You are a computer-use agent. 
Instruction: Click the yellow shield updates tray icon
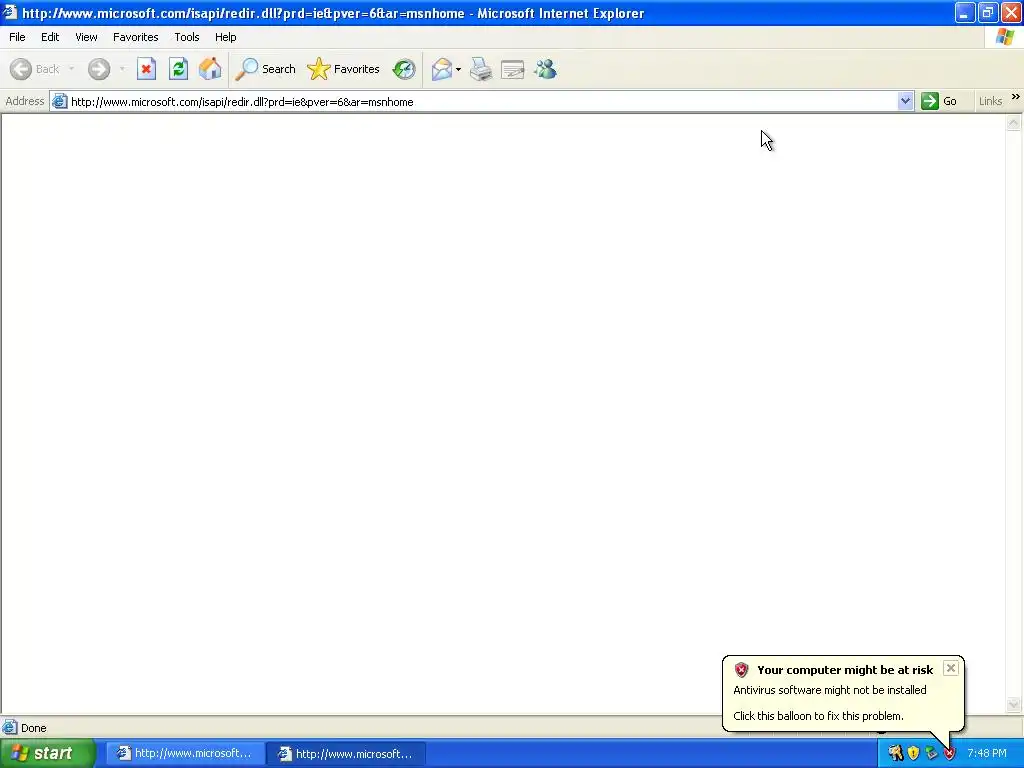point(914,754)
